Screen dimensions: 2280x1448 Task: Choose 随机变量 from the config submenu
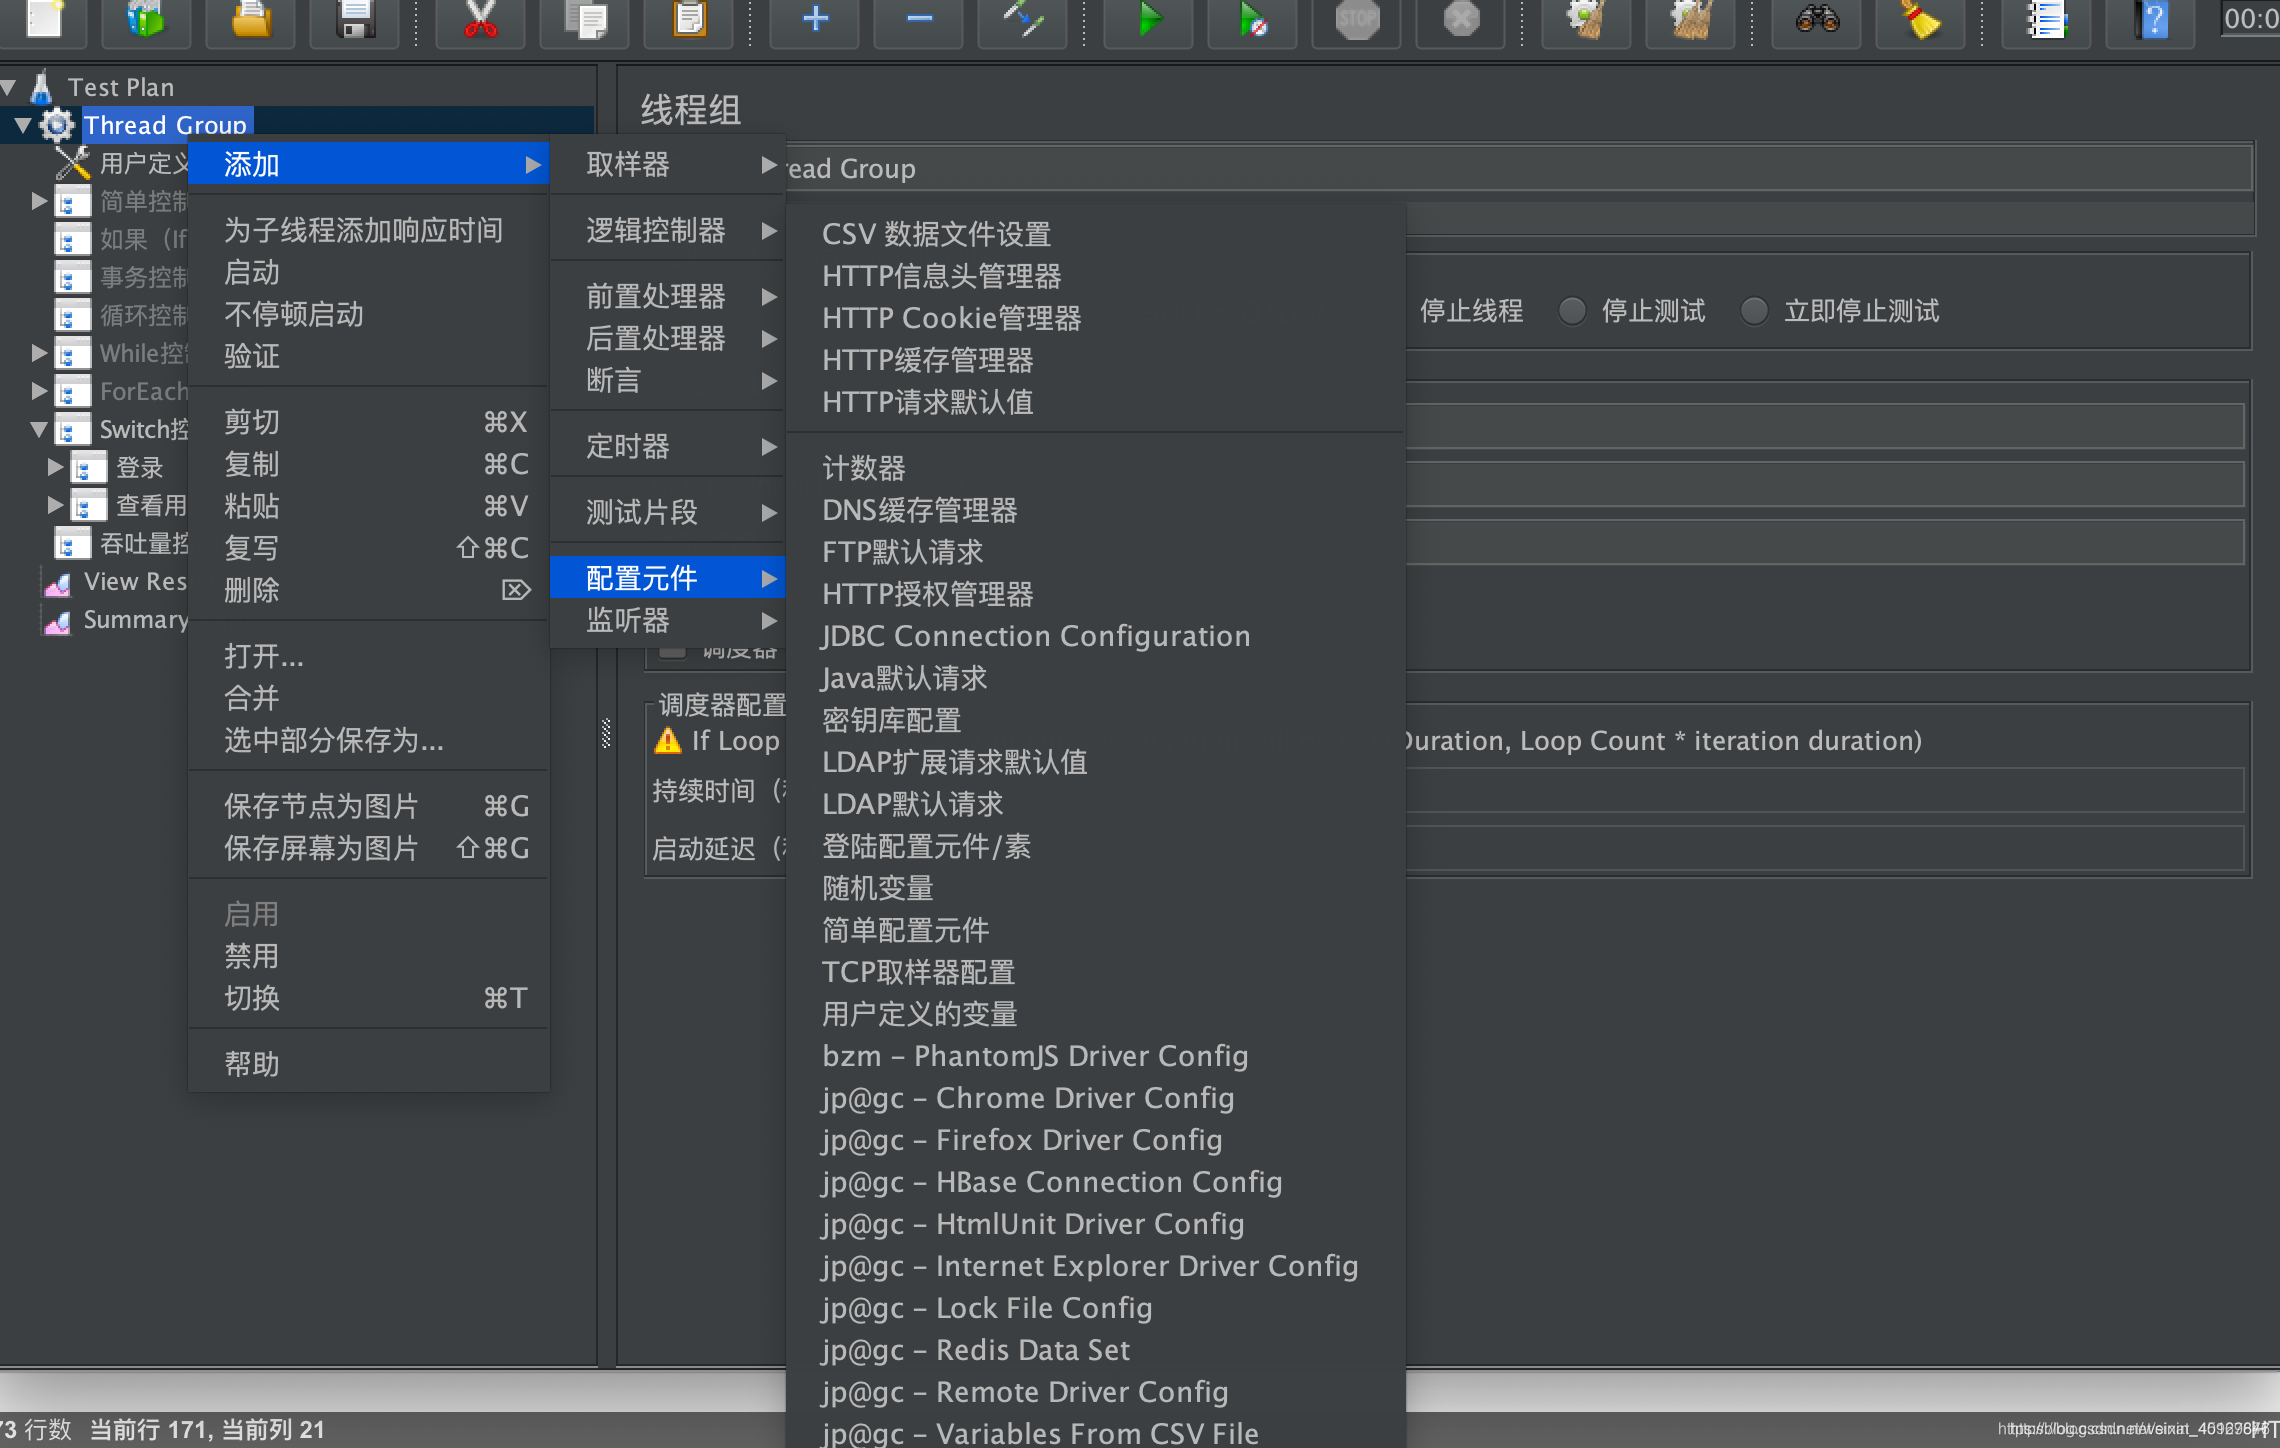click(1096, 889)
